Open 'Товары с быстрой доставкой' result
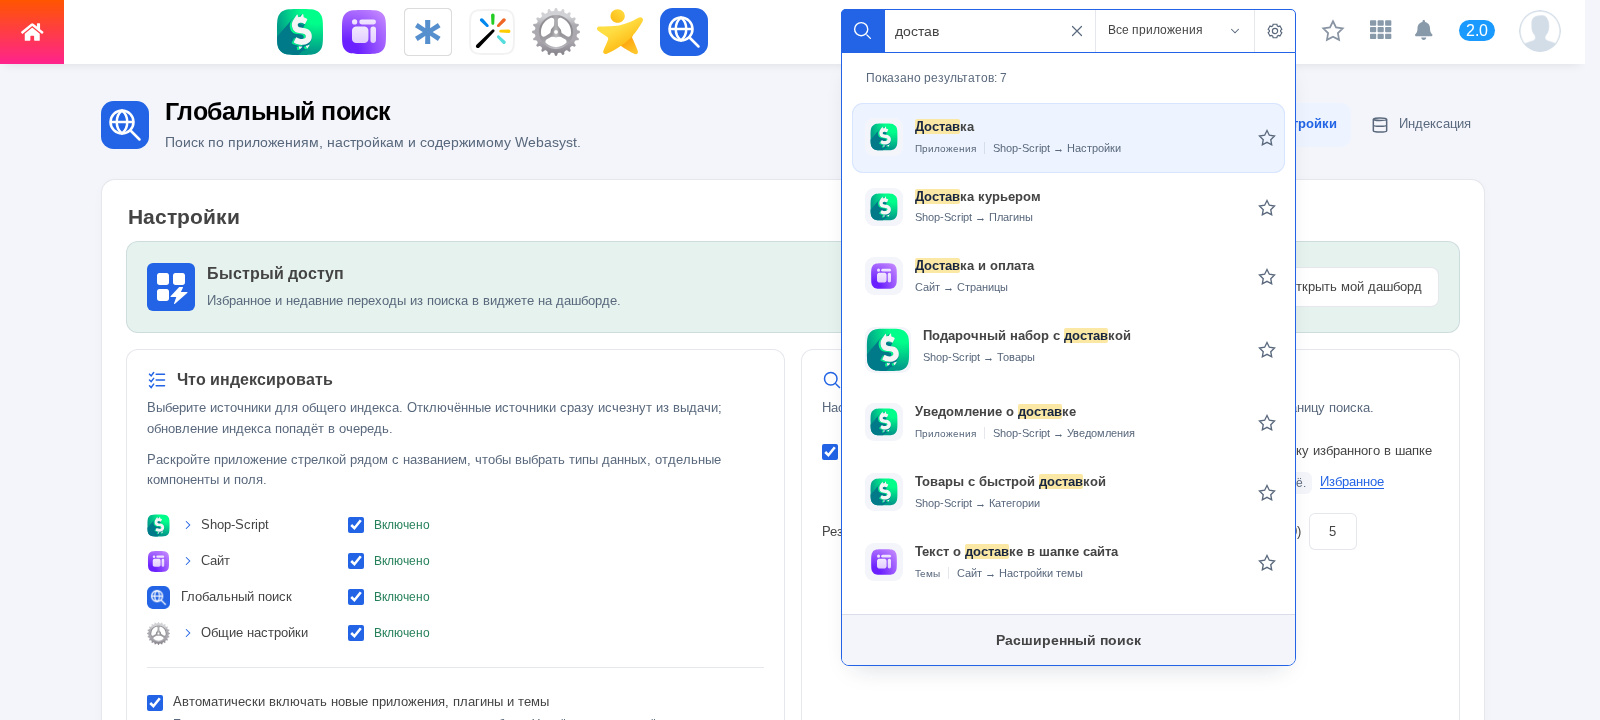The image size is (1600, 720). click(x=1068, y=492)
